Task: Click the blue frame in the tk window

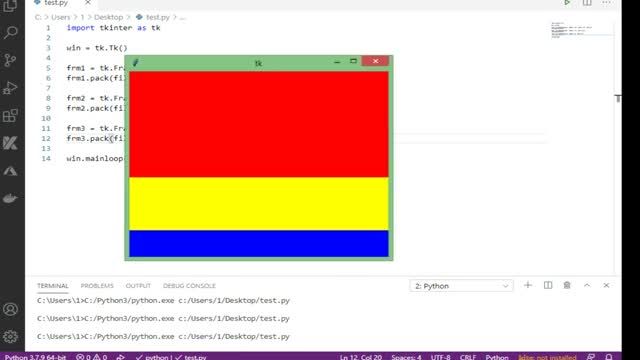Action: point(259,244)
